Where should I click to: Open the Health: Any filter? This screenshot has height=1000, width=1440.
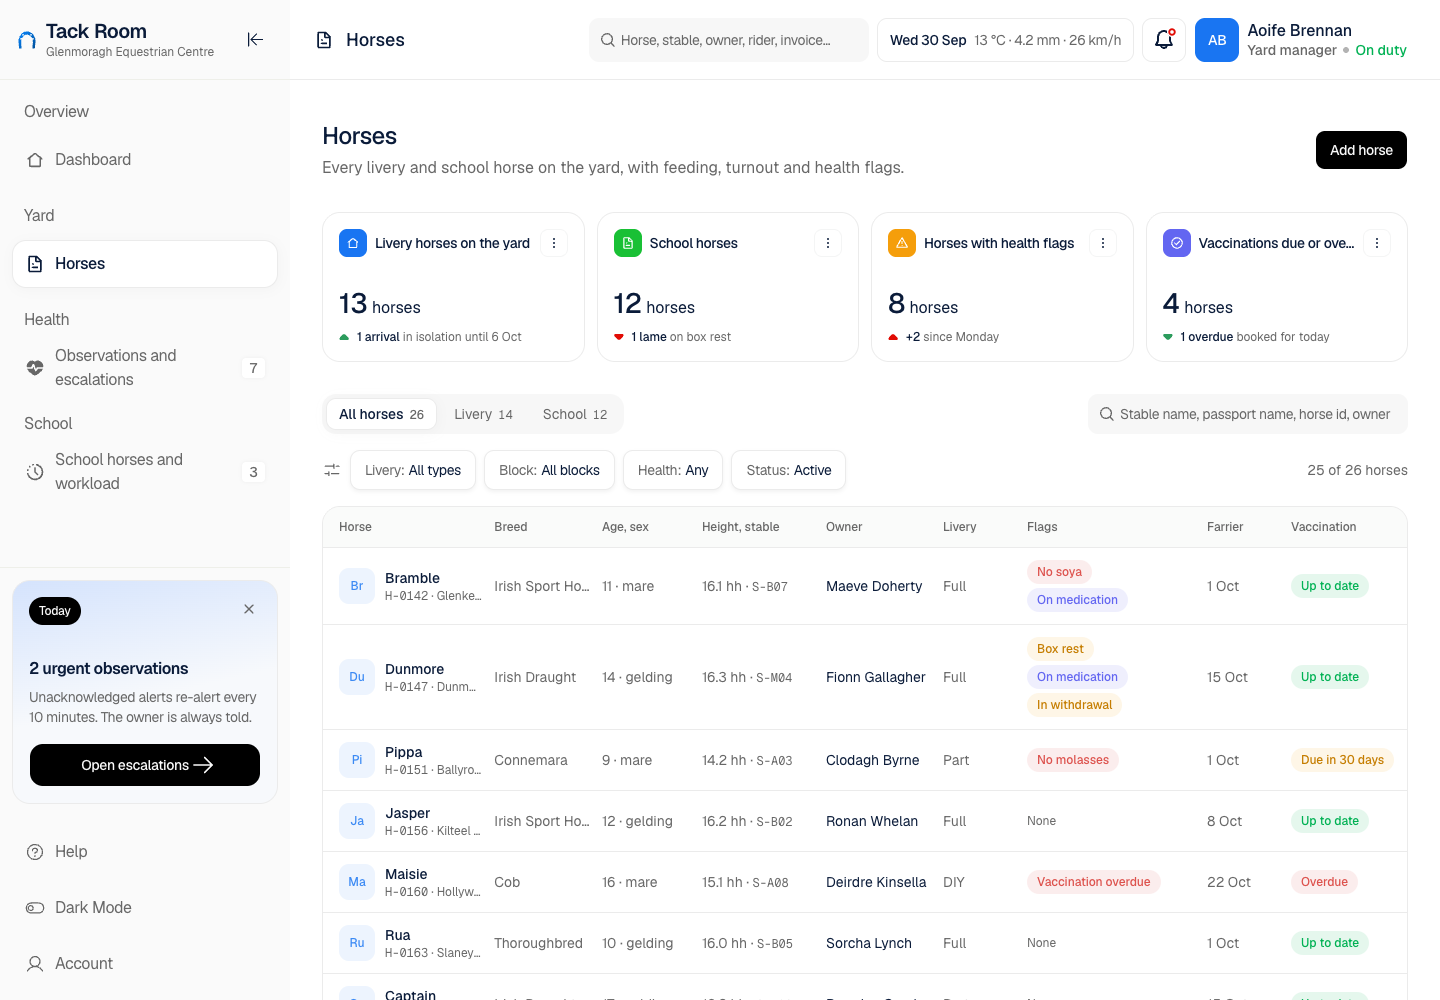coord(673,470)
